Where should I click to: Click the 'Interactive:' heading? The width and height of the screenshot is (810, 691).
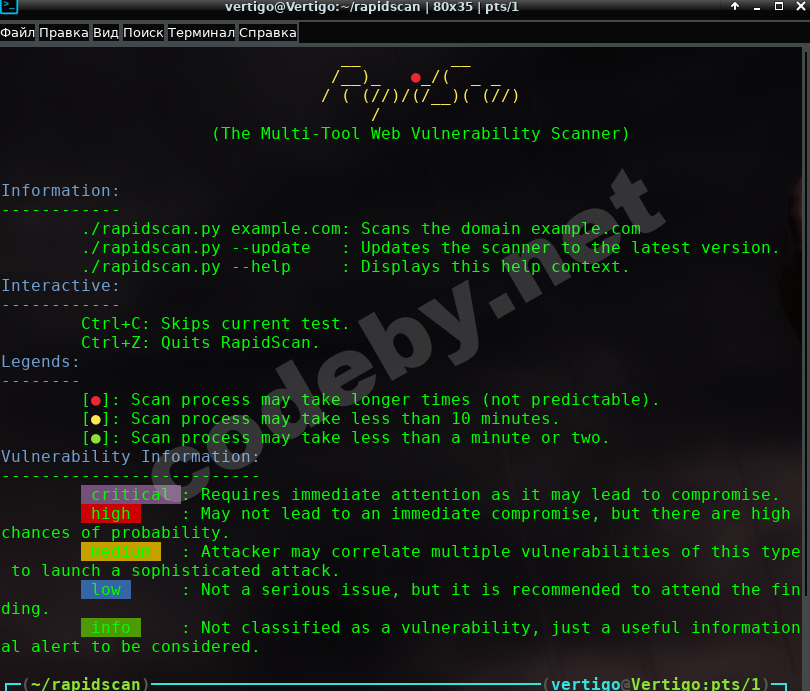coord(60,286)
